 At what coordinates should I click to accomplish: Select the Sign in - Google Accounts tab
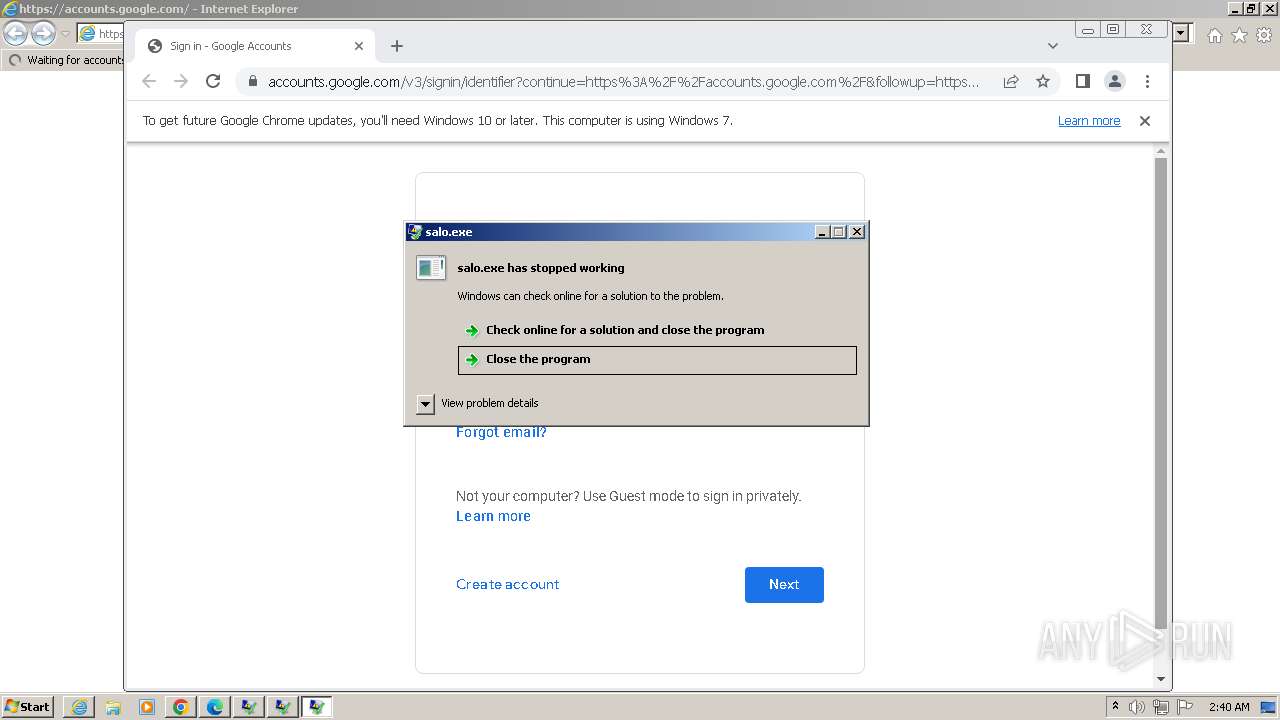pyautogui.click(x=255, y=46)
